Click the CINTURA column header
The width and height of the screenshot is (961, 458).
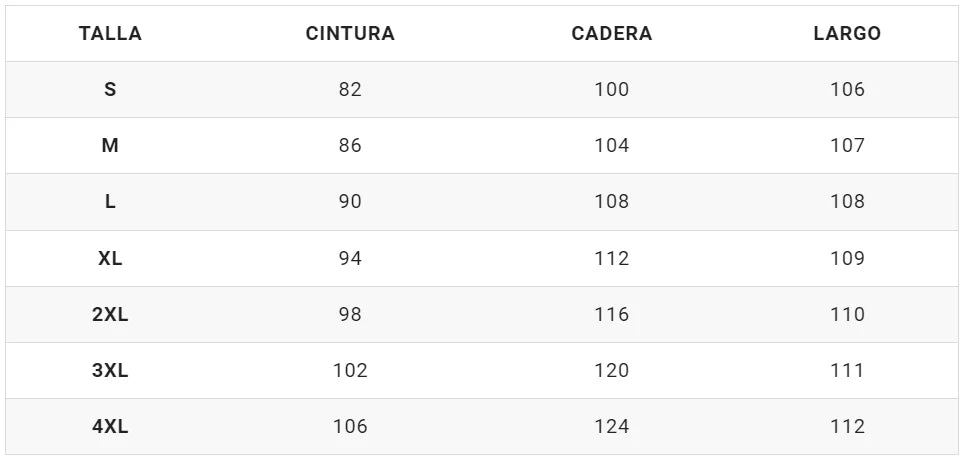point(350,33)
